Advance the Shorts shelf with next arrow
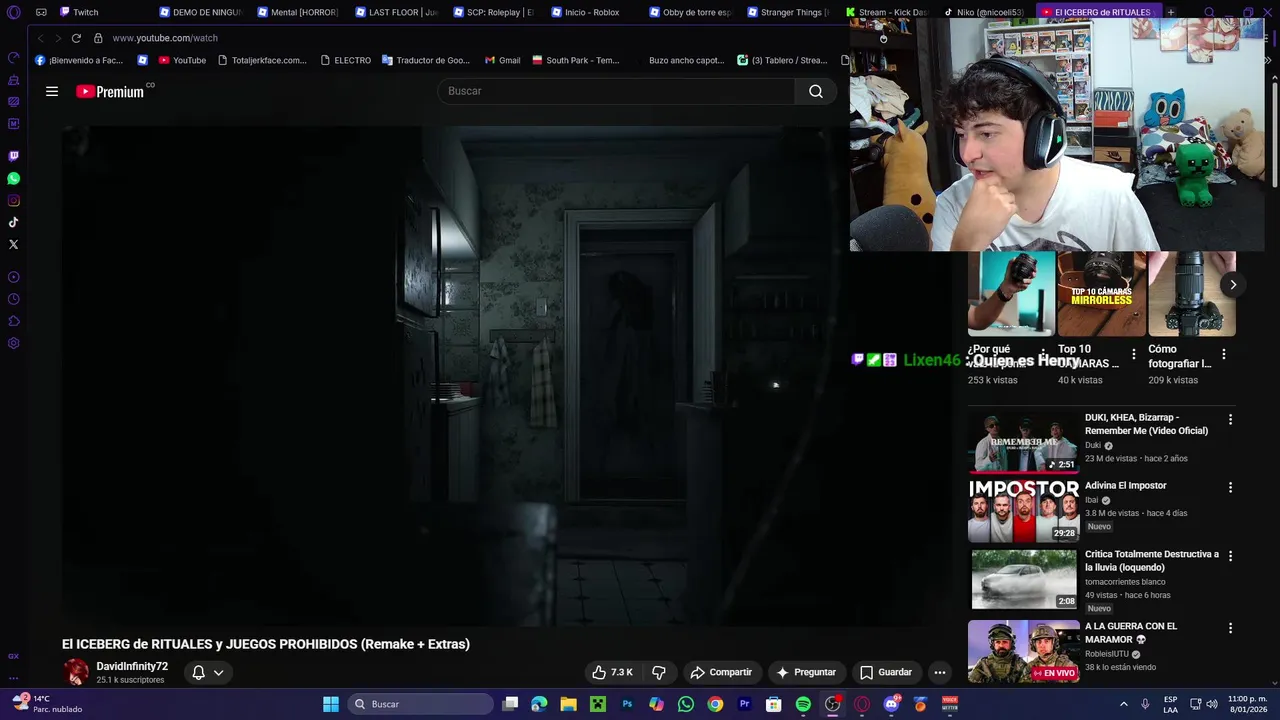This screenshot has height=720, width=1280. point(1233,285)
